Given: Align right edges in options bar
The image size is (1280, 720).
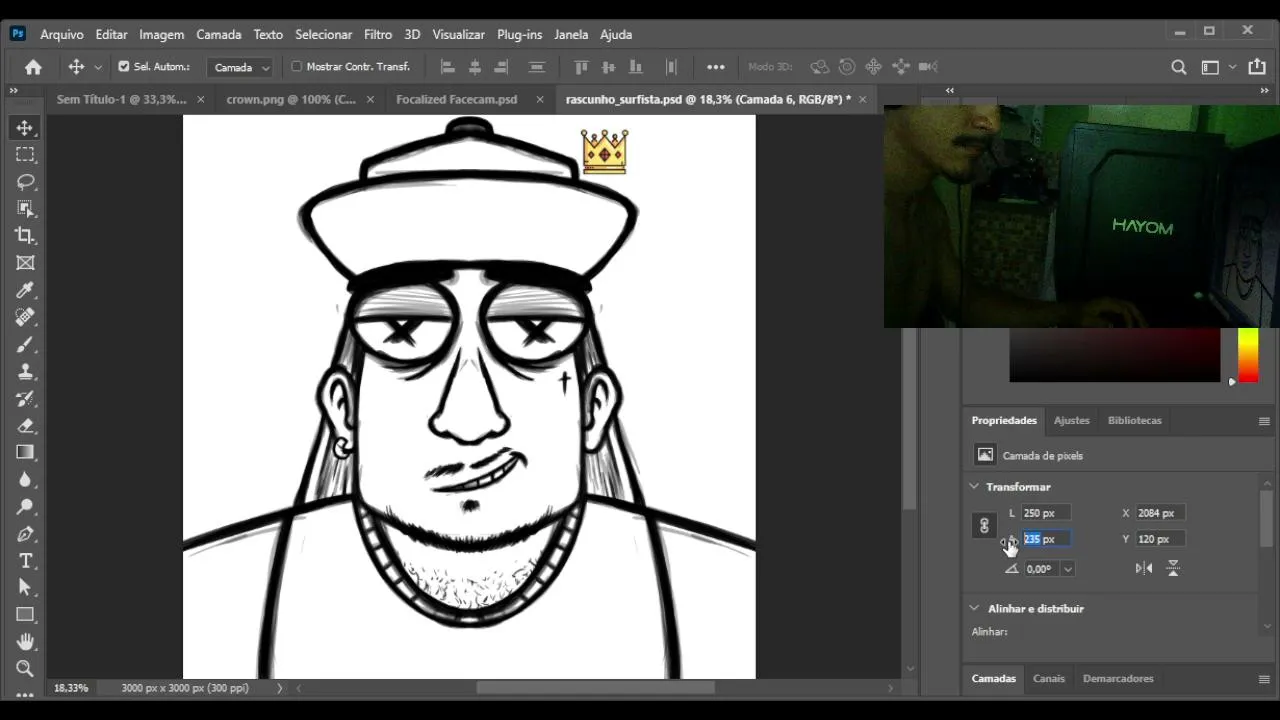Looking at the screenshot, I should 502,67.
